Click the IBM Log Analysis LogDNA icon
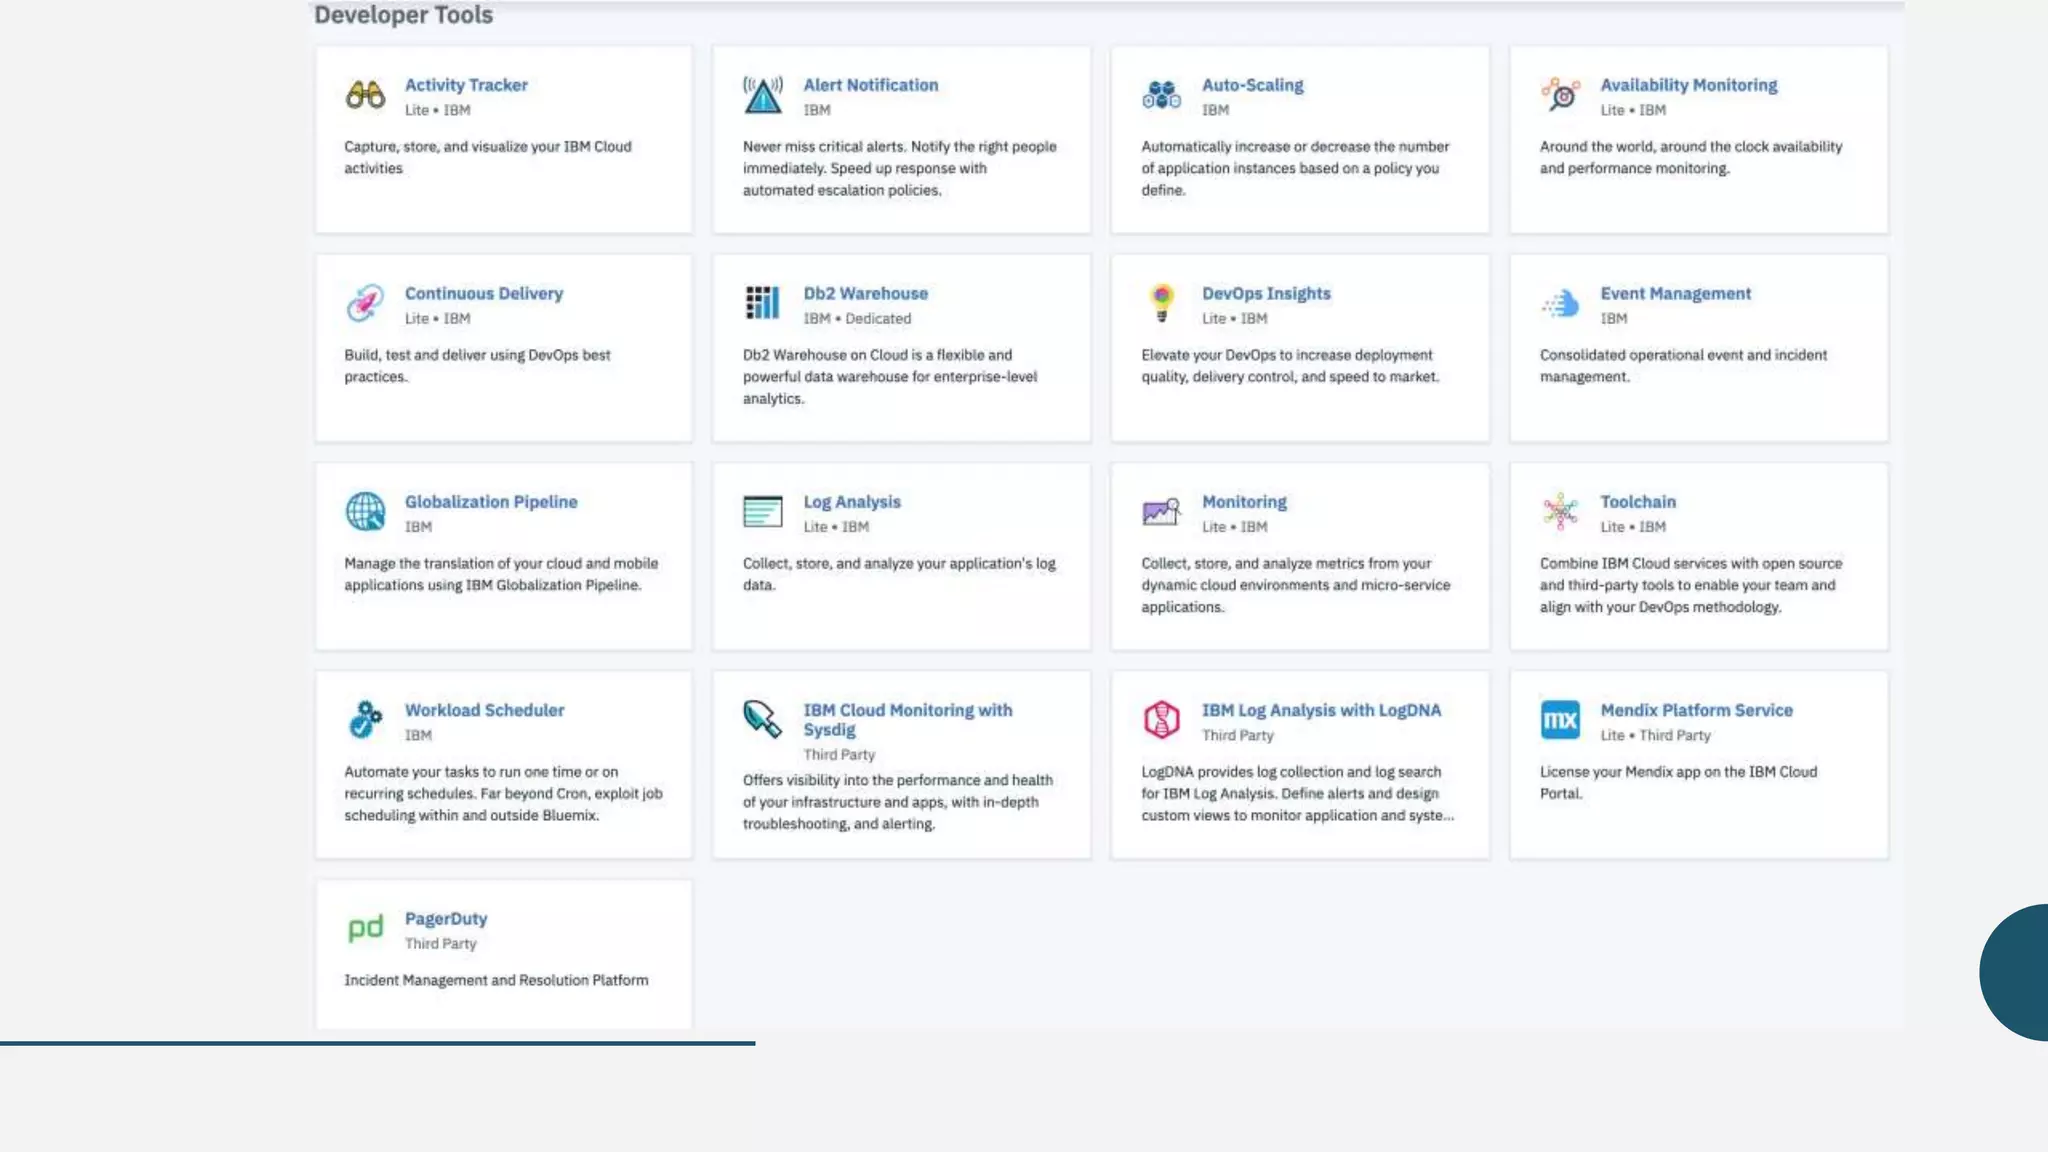 (x=1161, y=719)
